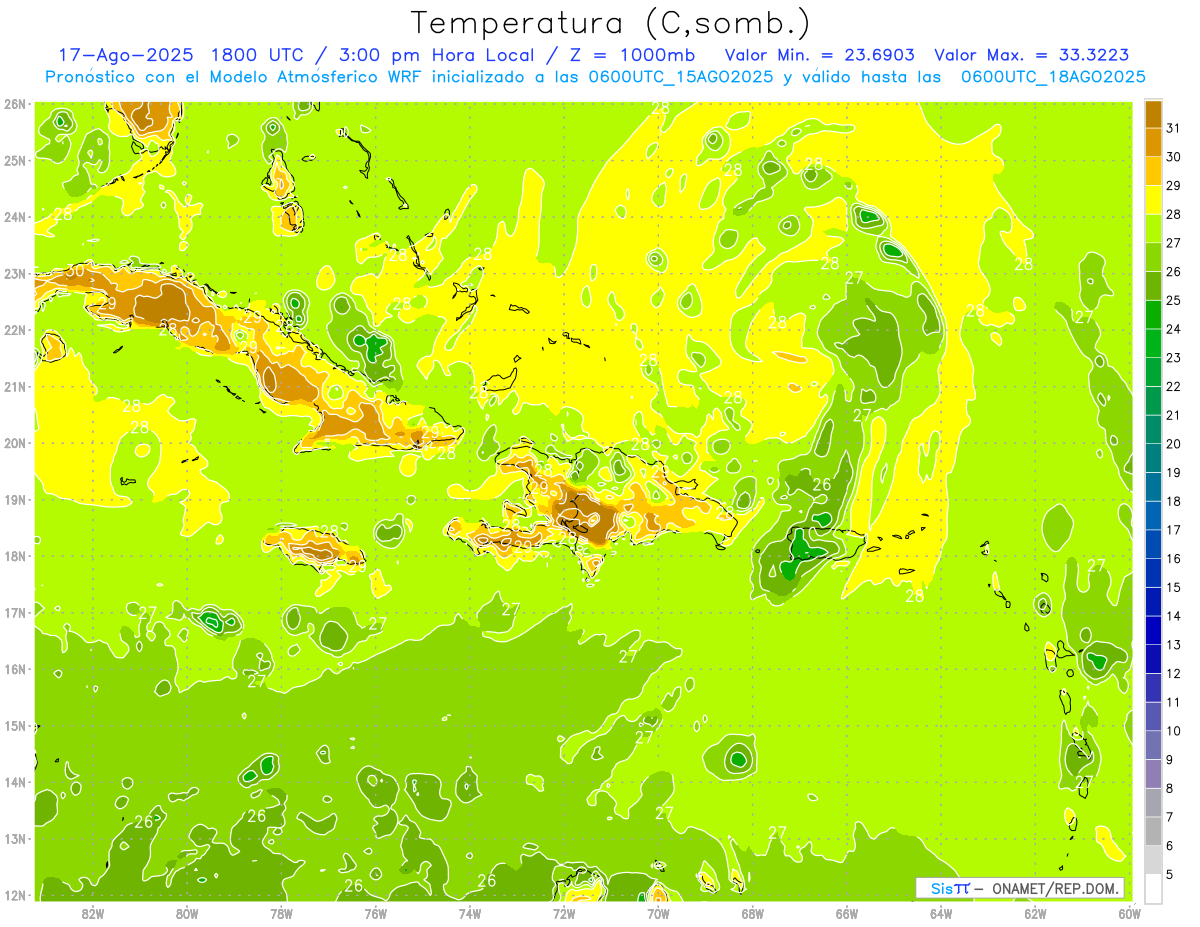Click the initialization time '0600UTC_15AGO2025'
This screenshot has height=927, width=1200.
click(x=683, y=76)
